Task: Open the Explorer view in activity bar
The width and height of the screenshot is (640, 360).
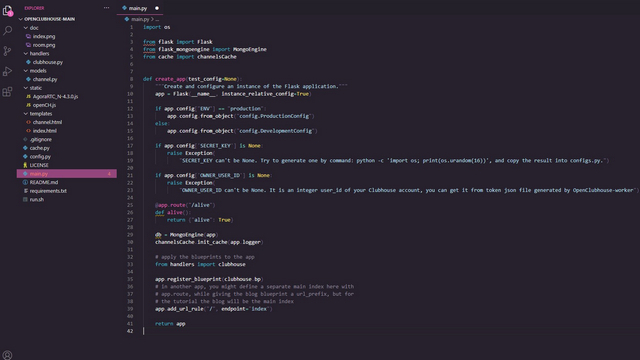Action: [7, 11]
